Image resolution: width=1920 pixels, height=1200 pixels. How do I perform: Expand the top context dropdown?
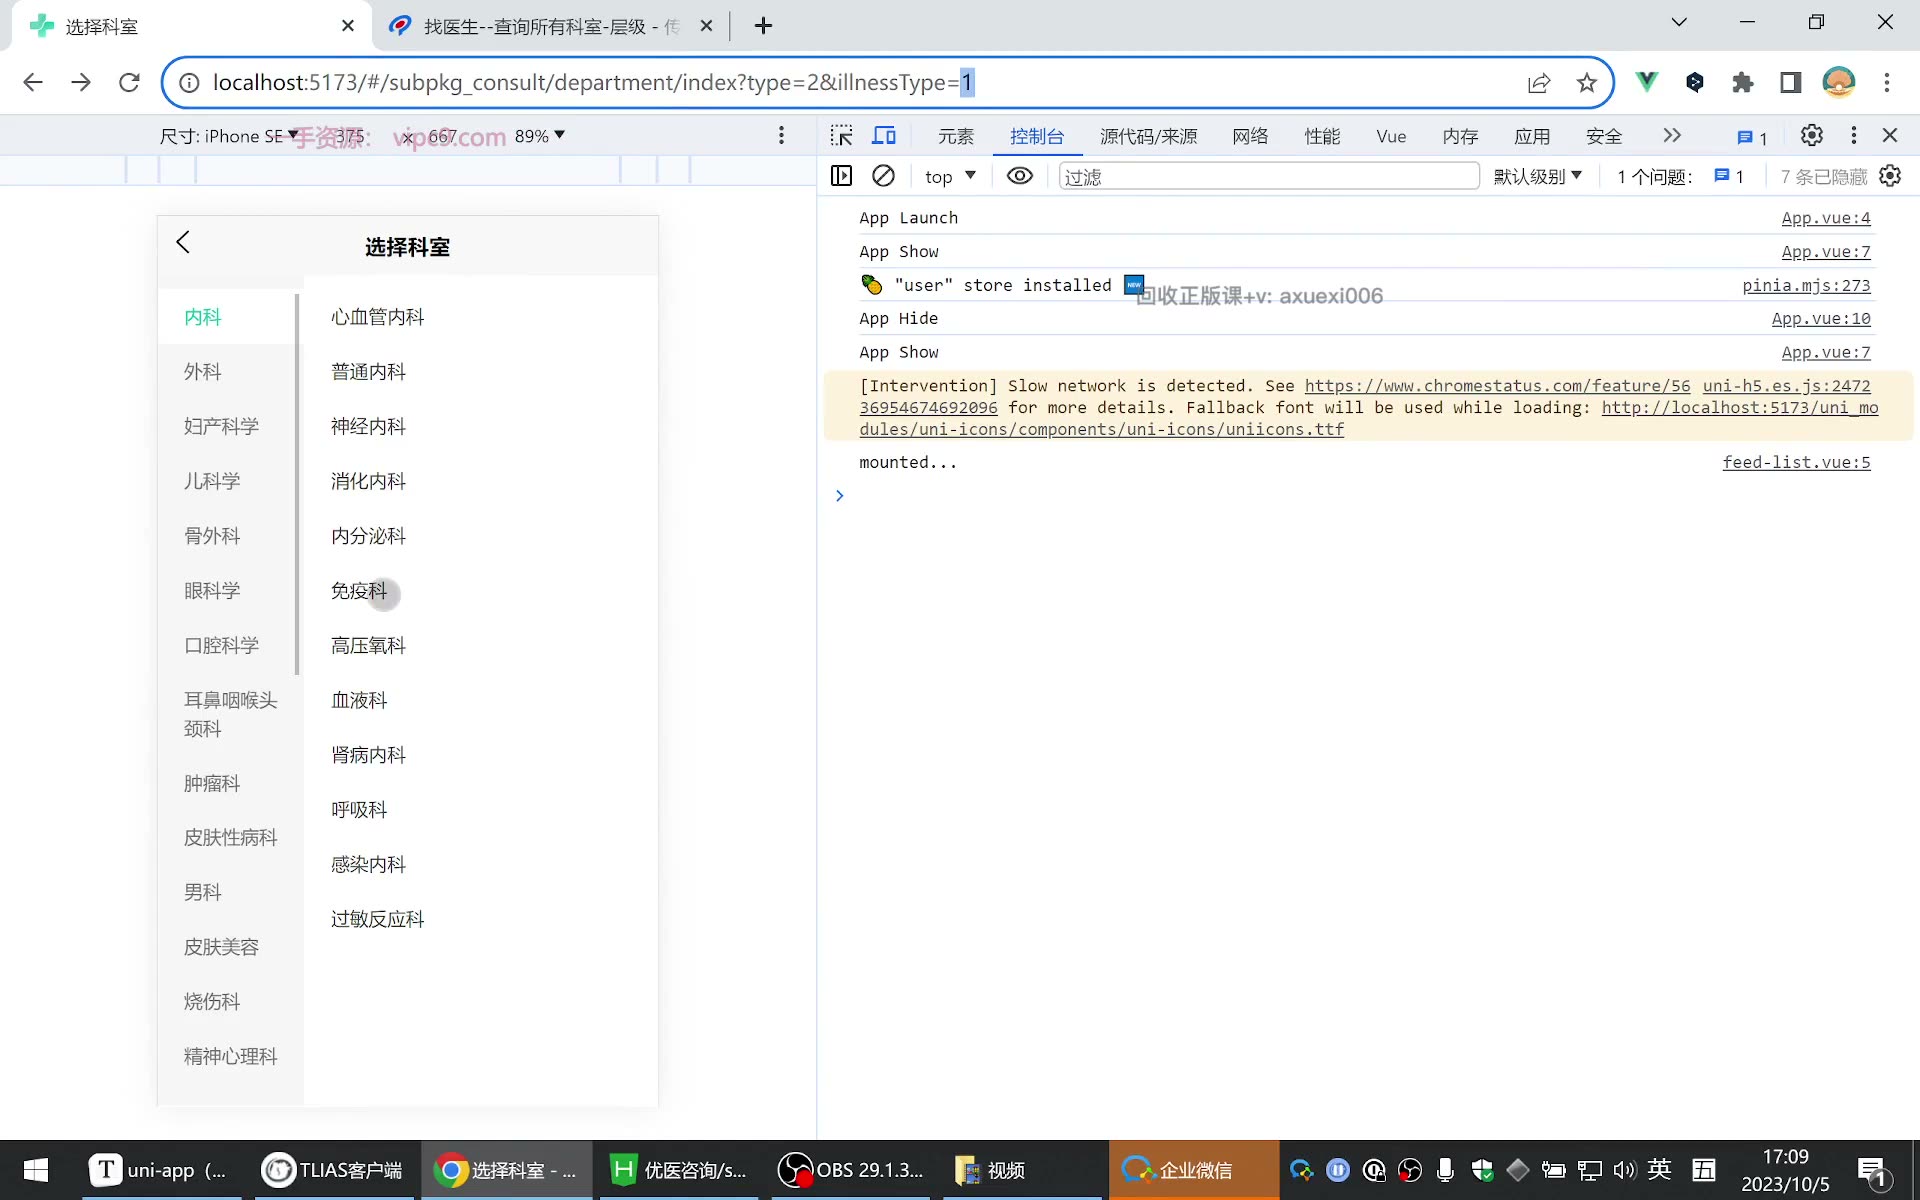pos(950,176)
